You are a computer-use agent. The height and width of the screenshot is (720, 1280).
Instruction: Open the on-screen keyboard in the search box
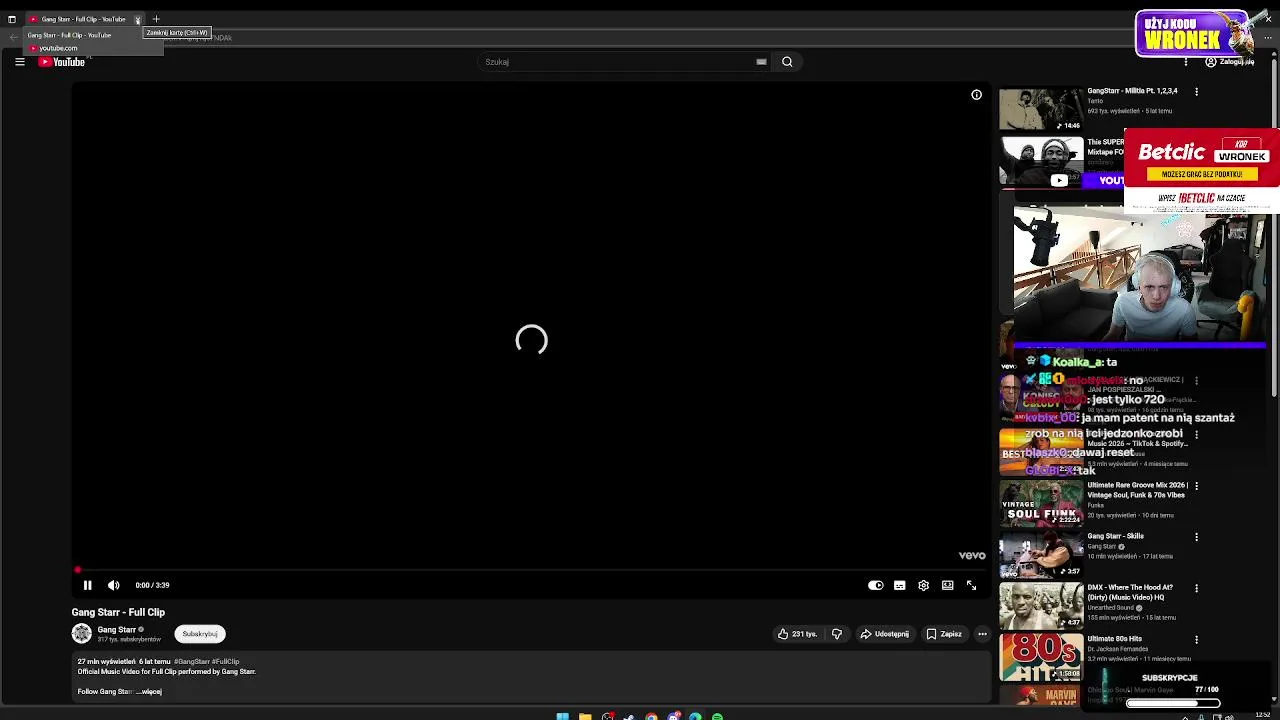pyautogui.click(x=761, y=62)
